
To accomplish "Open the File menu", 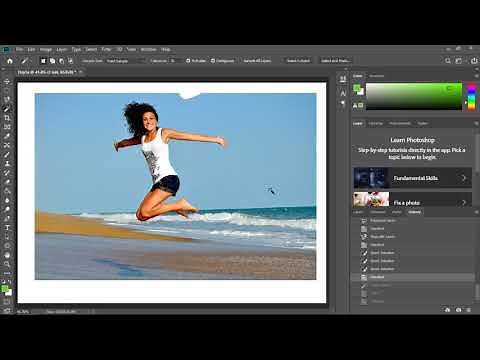I will (19, 49).
